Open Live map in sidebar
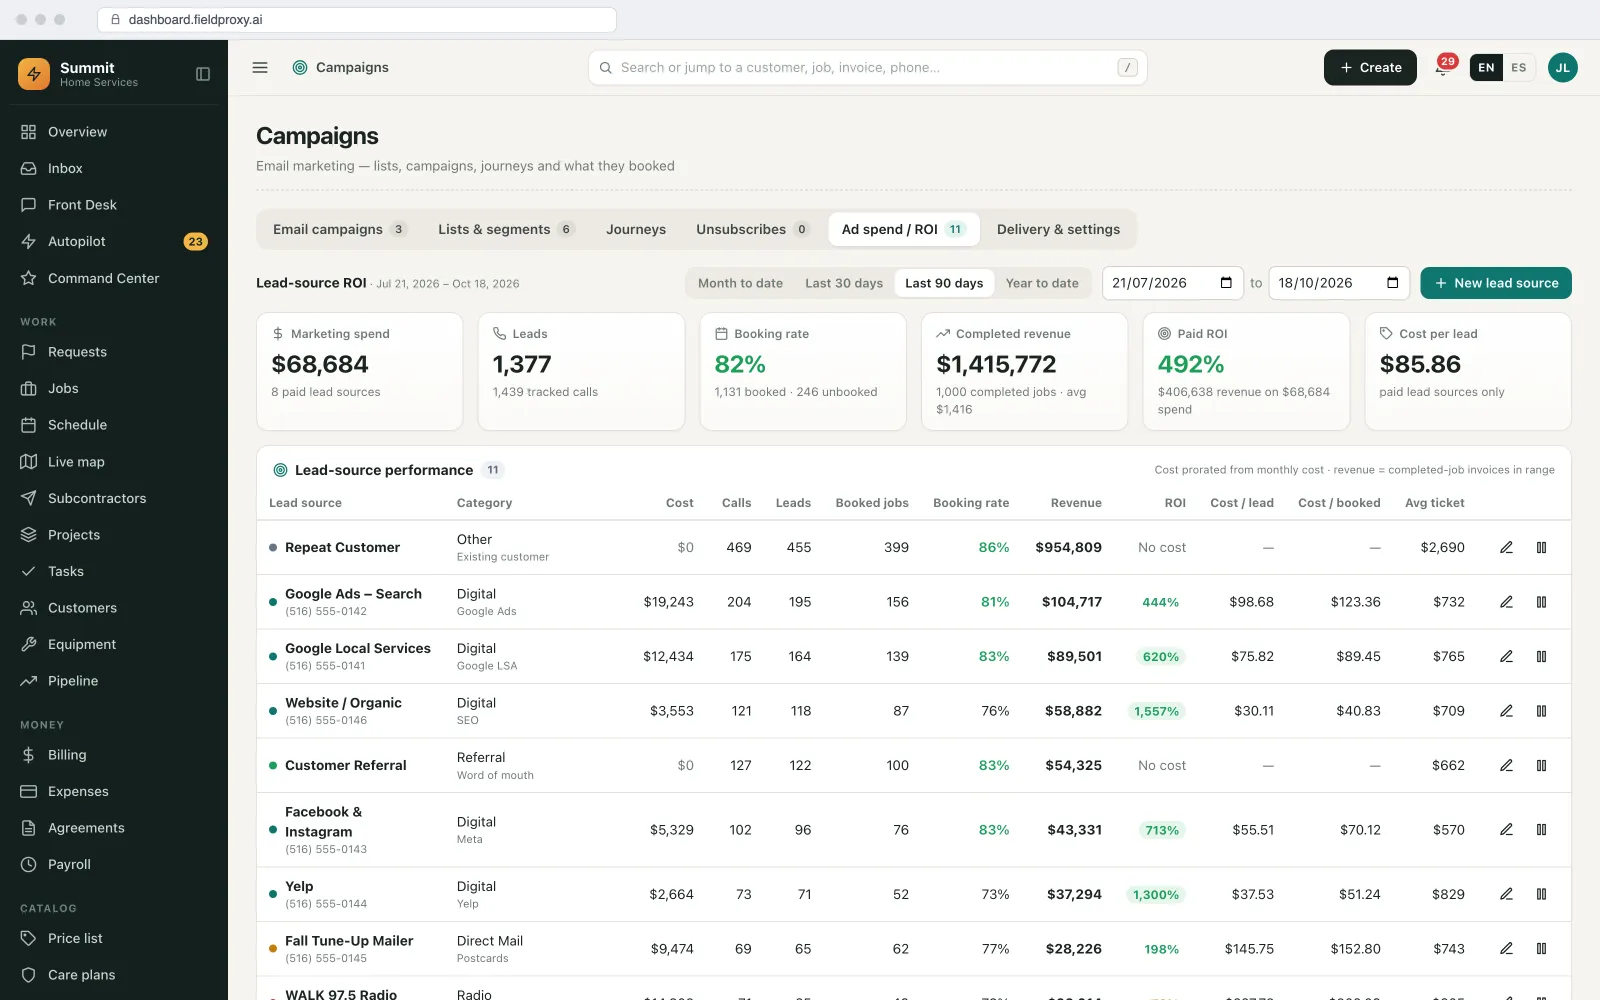1600x1000 pixels. coord(114,462)
